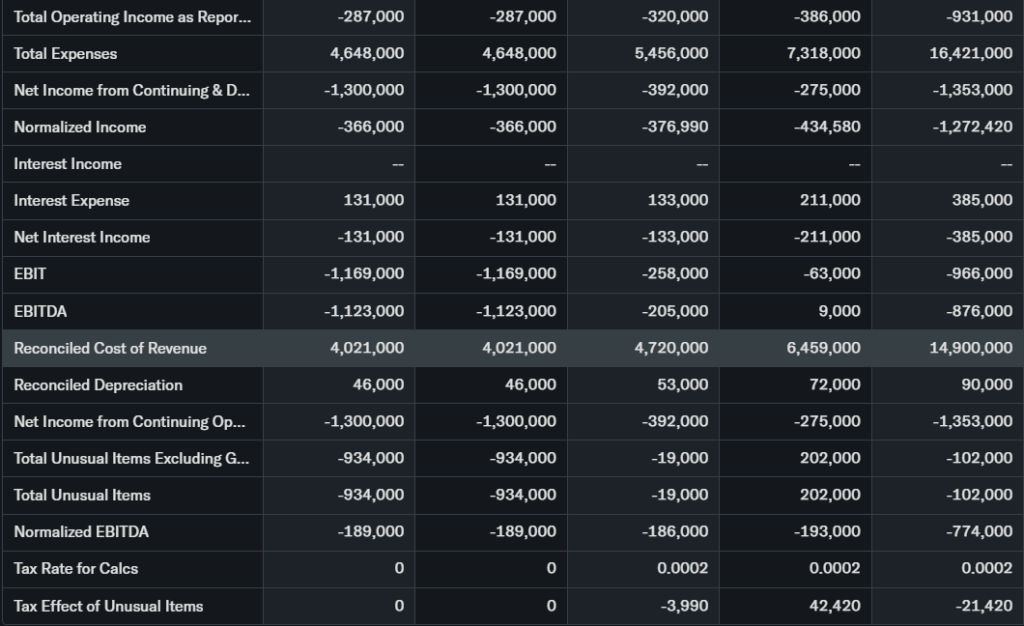Screen dimensions: 1024x626
Task: Click the Tax Rate for Calcs label
Action: coord(76,569)
